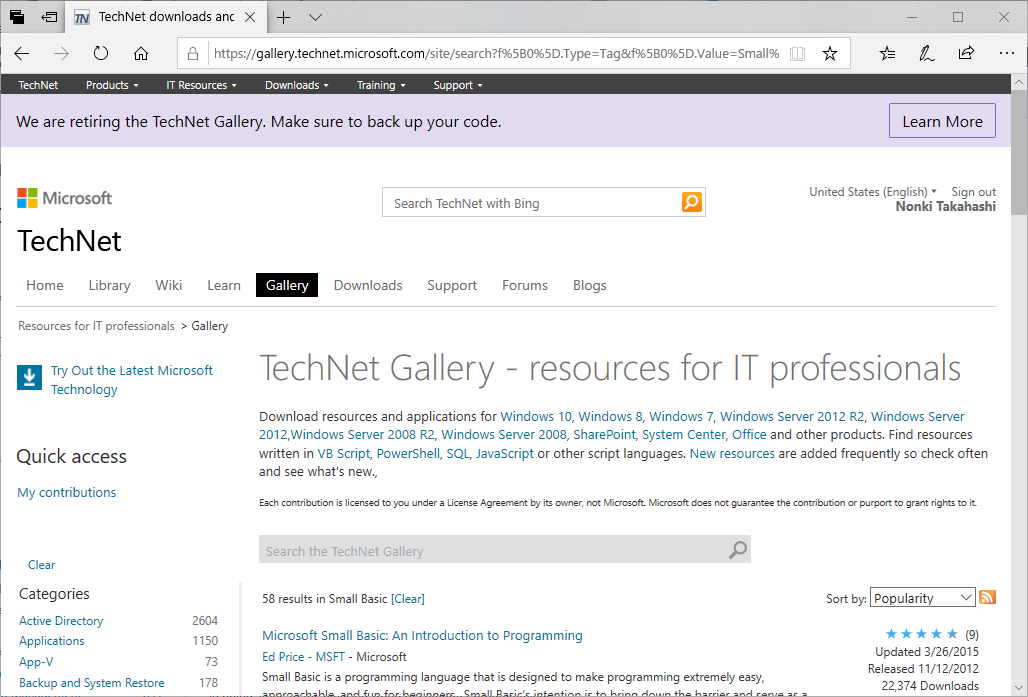Share the current page
This screenshot has height=697, width=1028.
coord(966,52)
